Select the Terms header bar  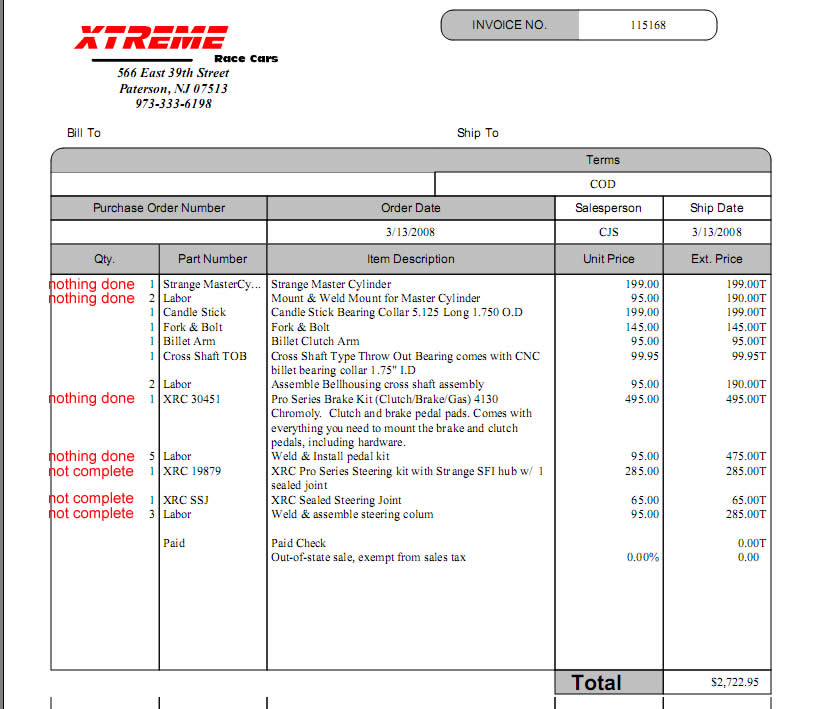tap(602, 160)
